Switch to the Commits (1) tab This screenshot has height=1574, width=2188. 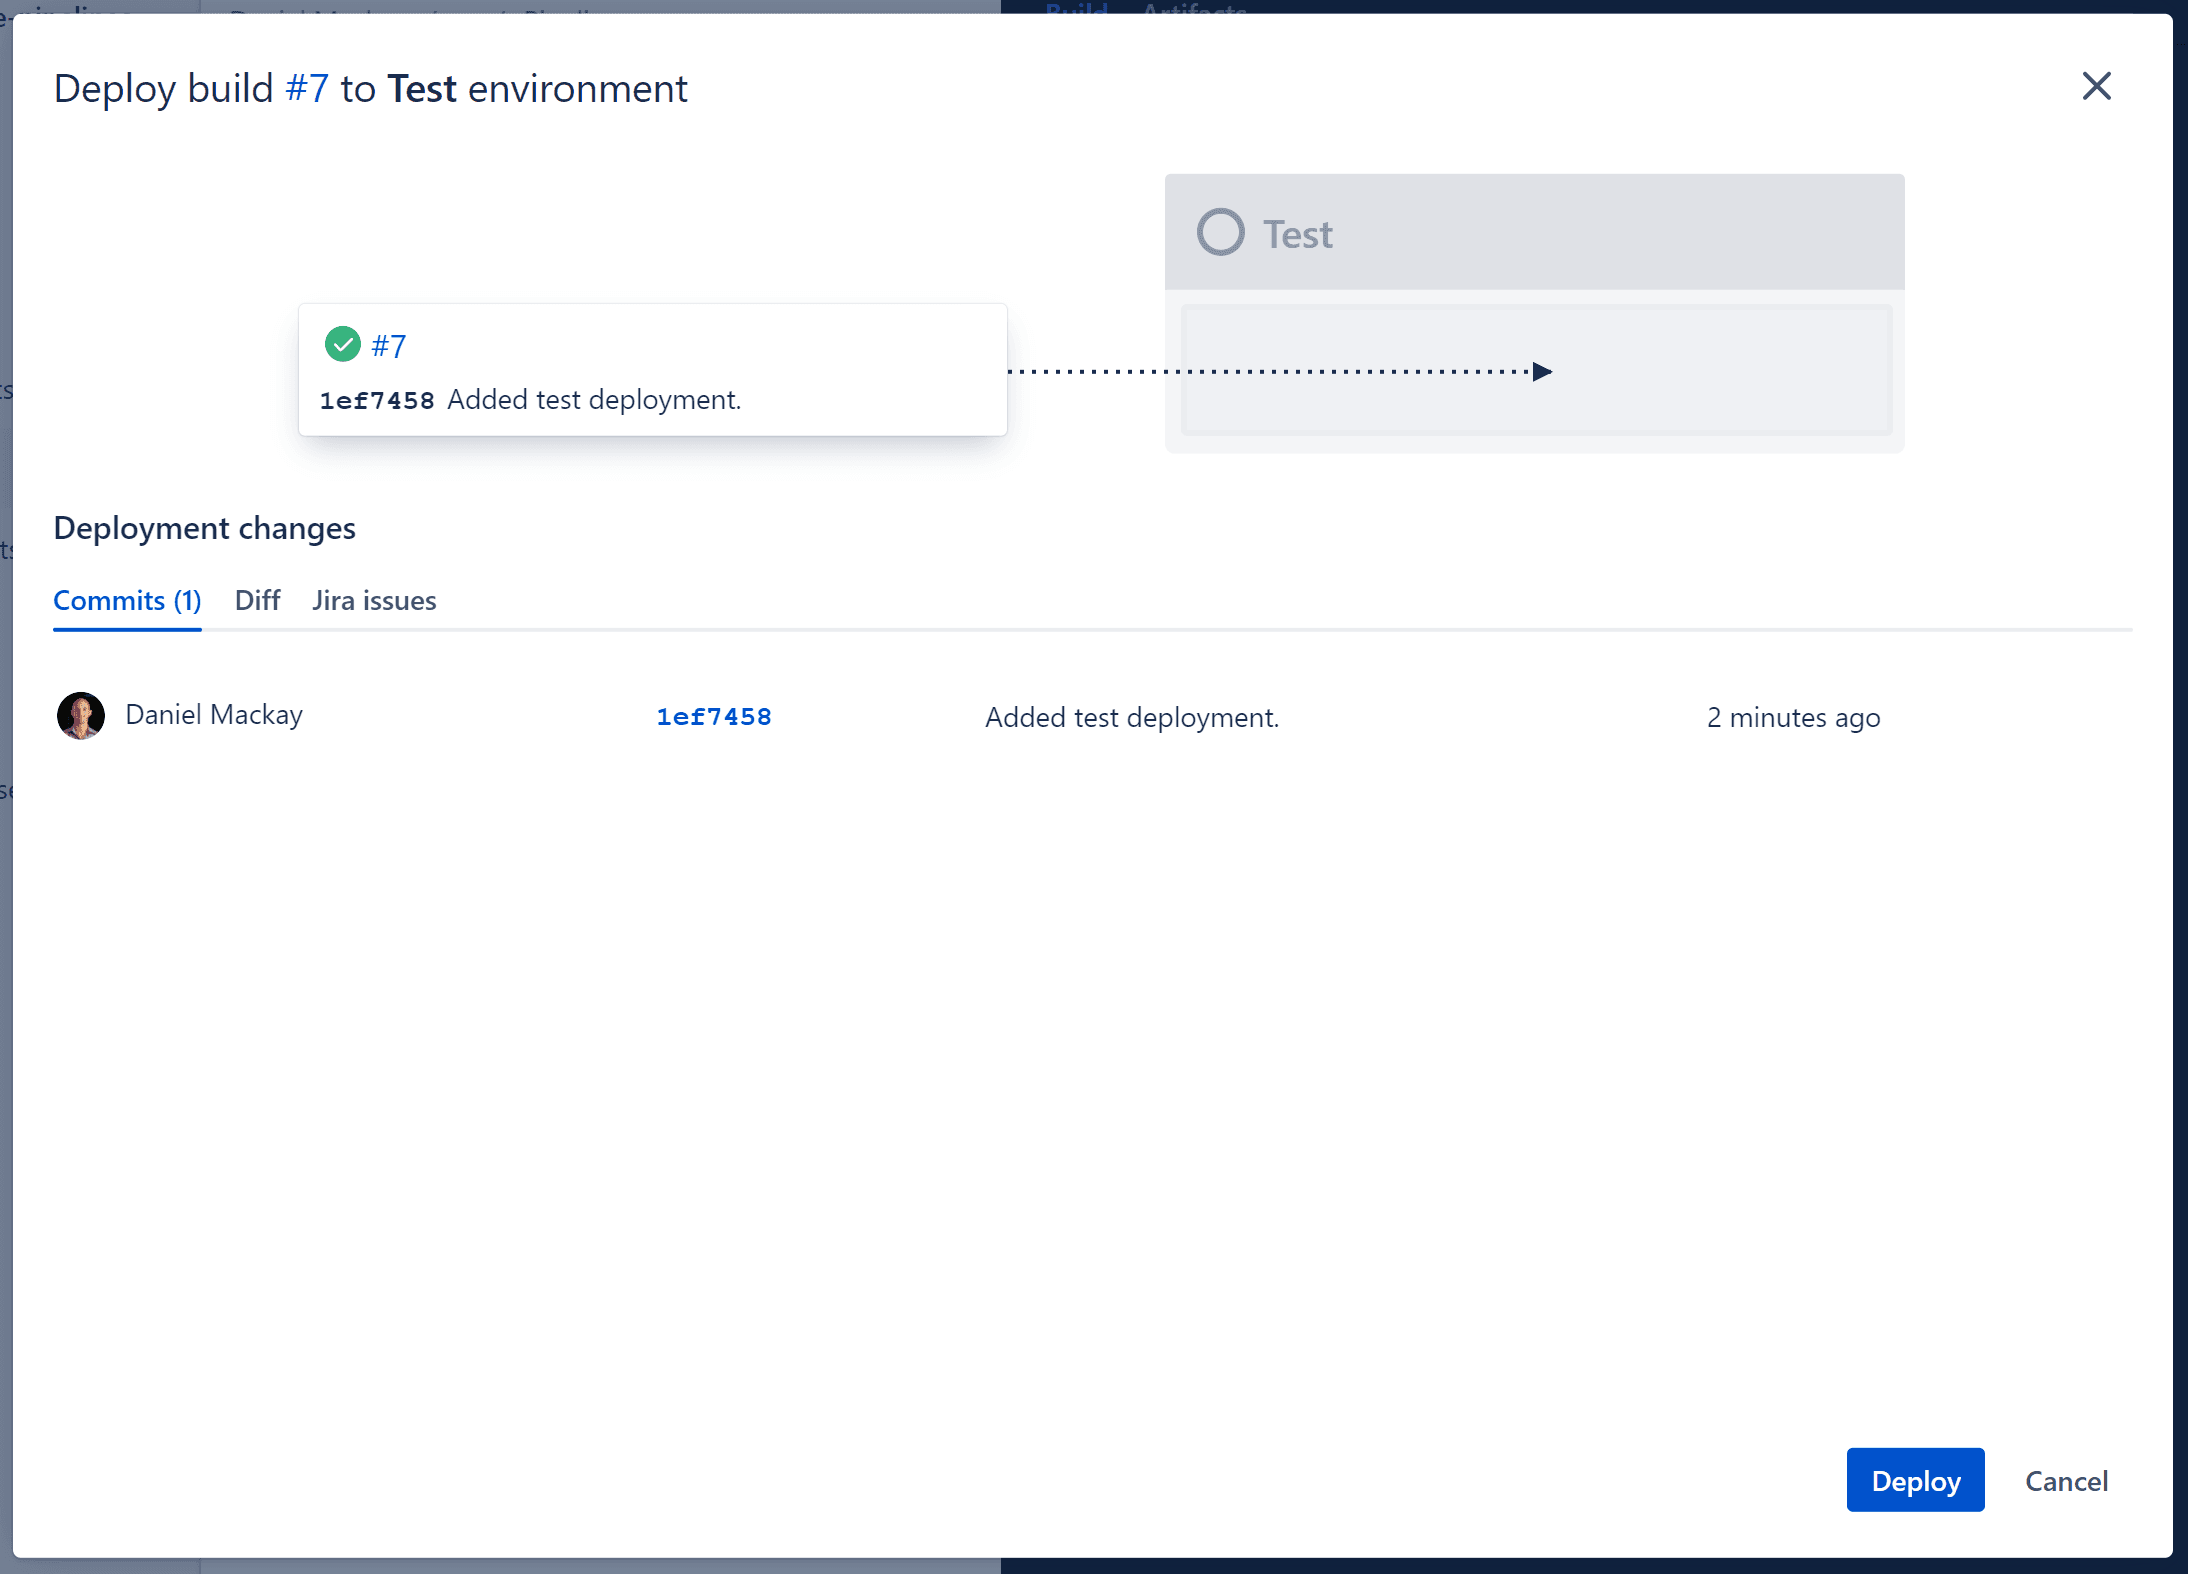[127, 601]
